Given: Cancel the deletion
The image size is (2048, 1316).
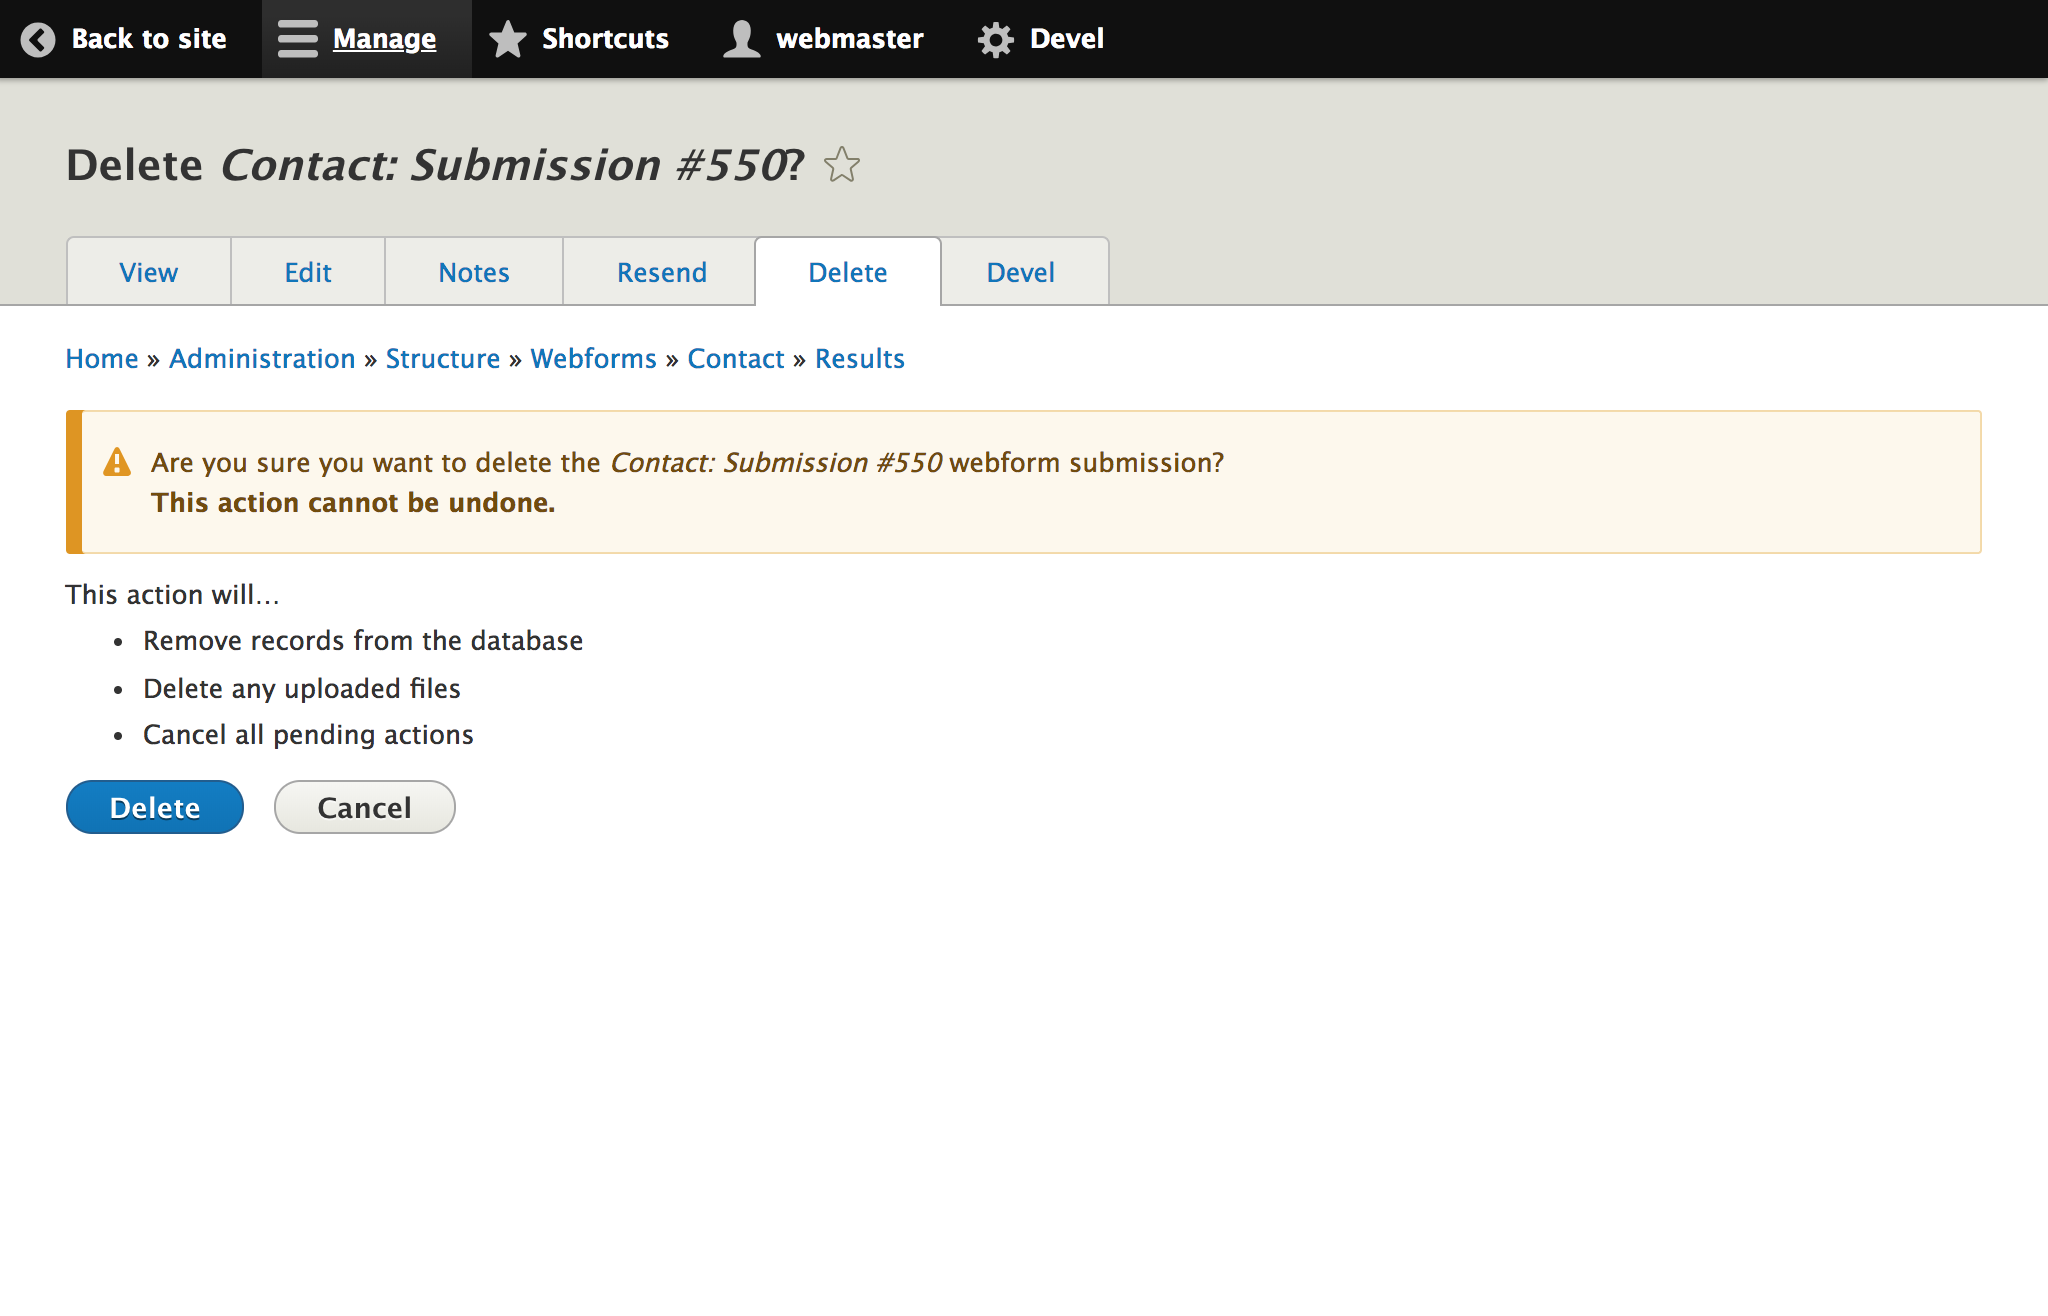Looking at the screenshot, I should click(364, 806).
